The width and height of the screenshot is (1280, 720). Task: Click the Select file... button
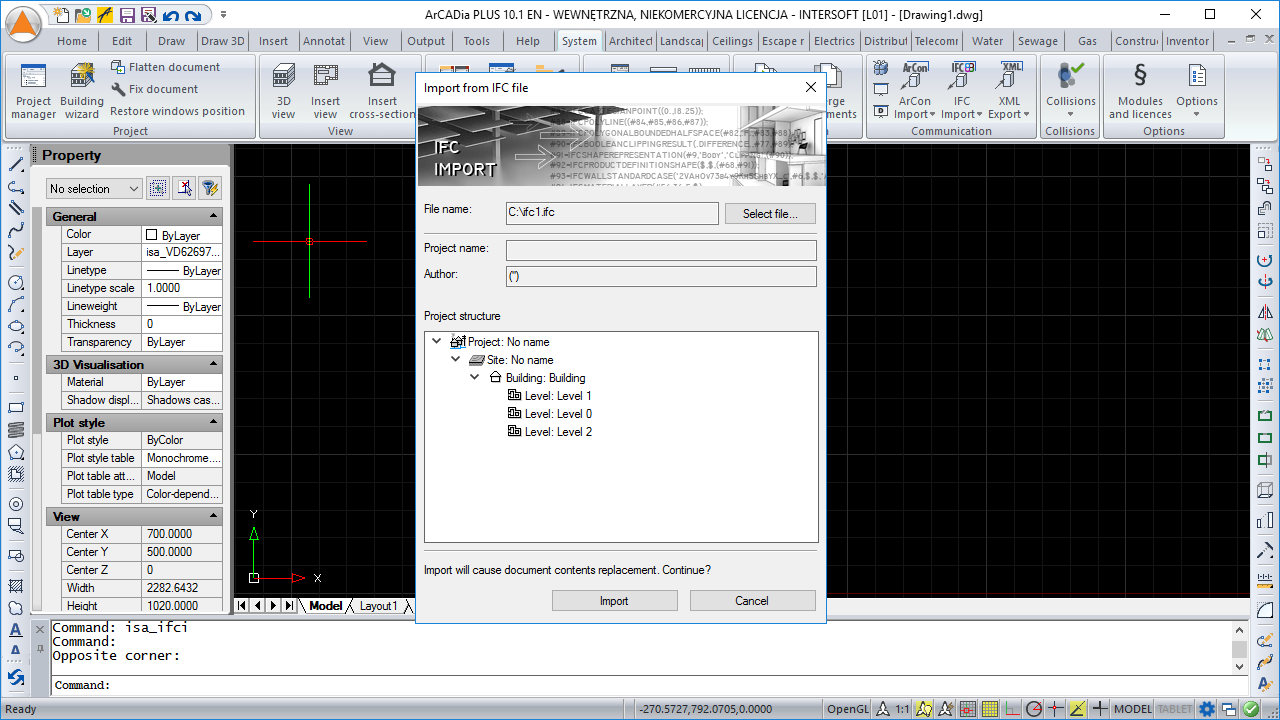(x=770, y=214)
